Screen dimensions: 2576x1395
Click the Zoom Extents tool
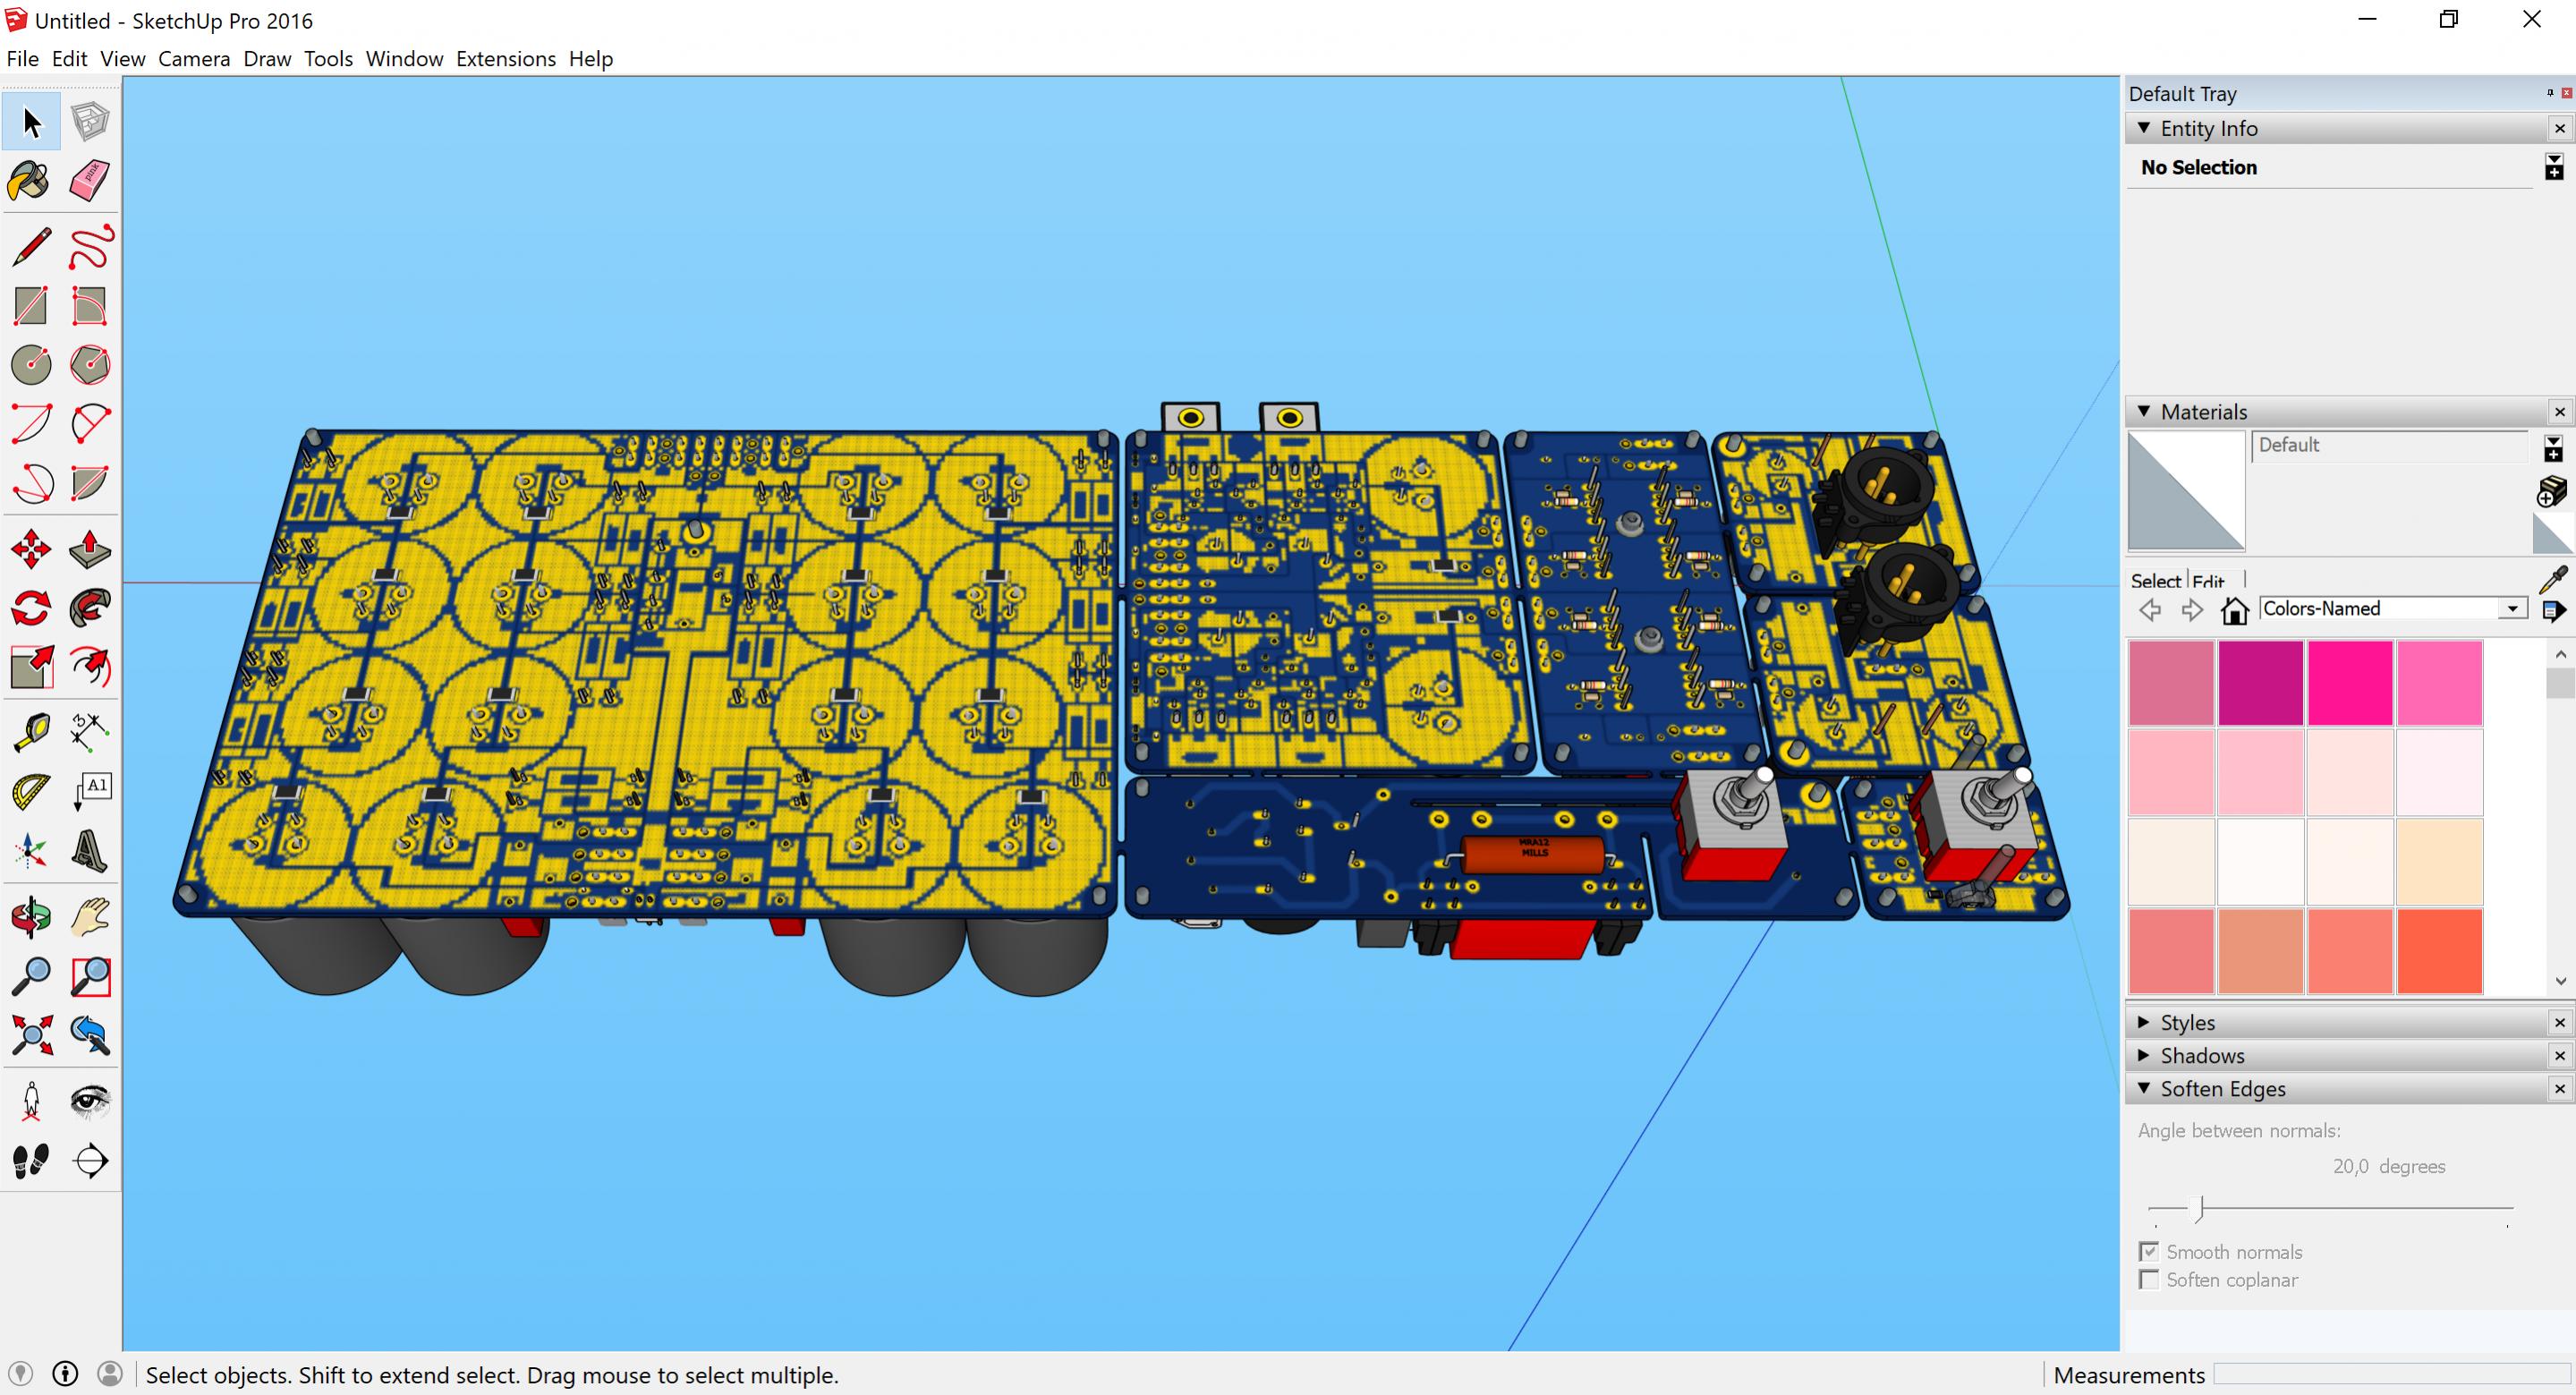point(32,1035)
